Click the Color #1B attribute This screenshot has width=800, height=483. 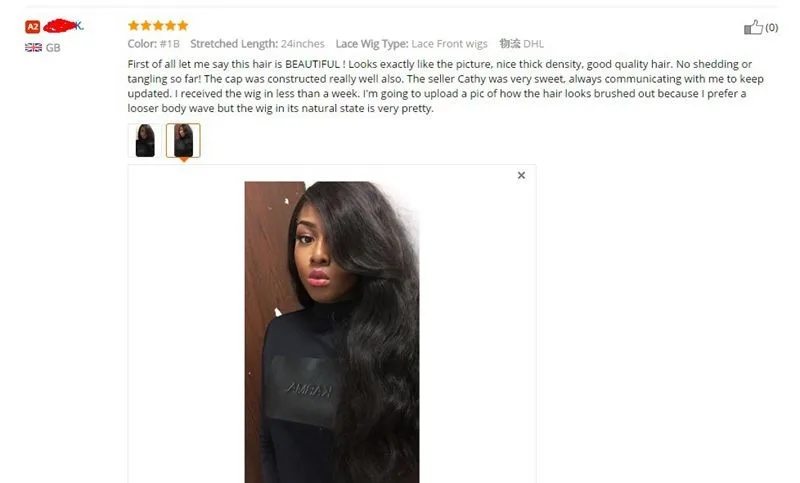153,44
